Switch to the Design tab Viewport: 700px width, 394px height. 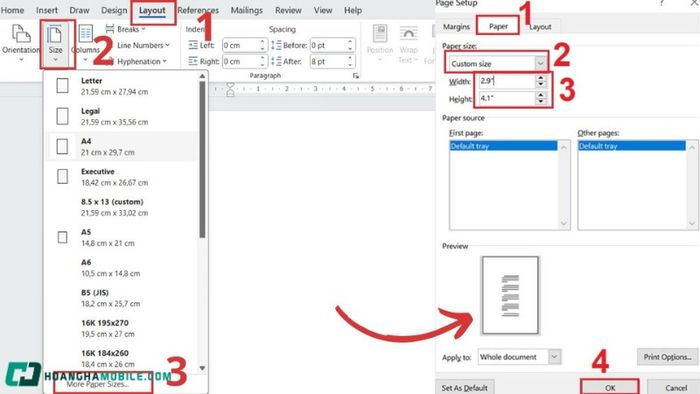coord(114,10)
